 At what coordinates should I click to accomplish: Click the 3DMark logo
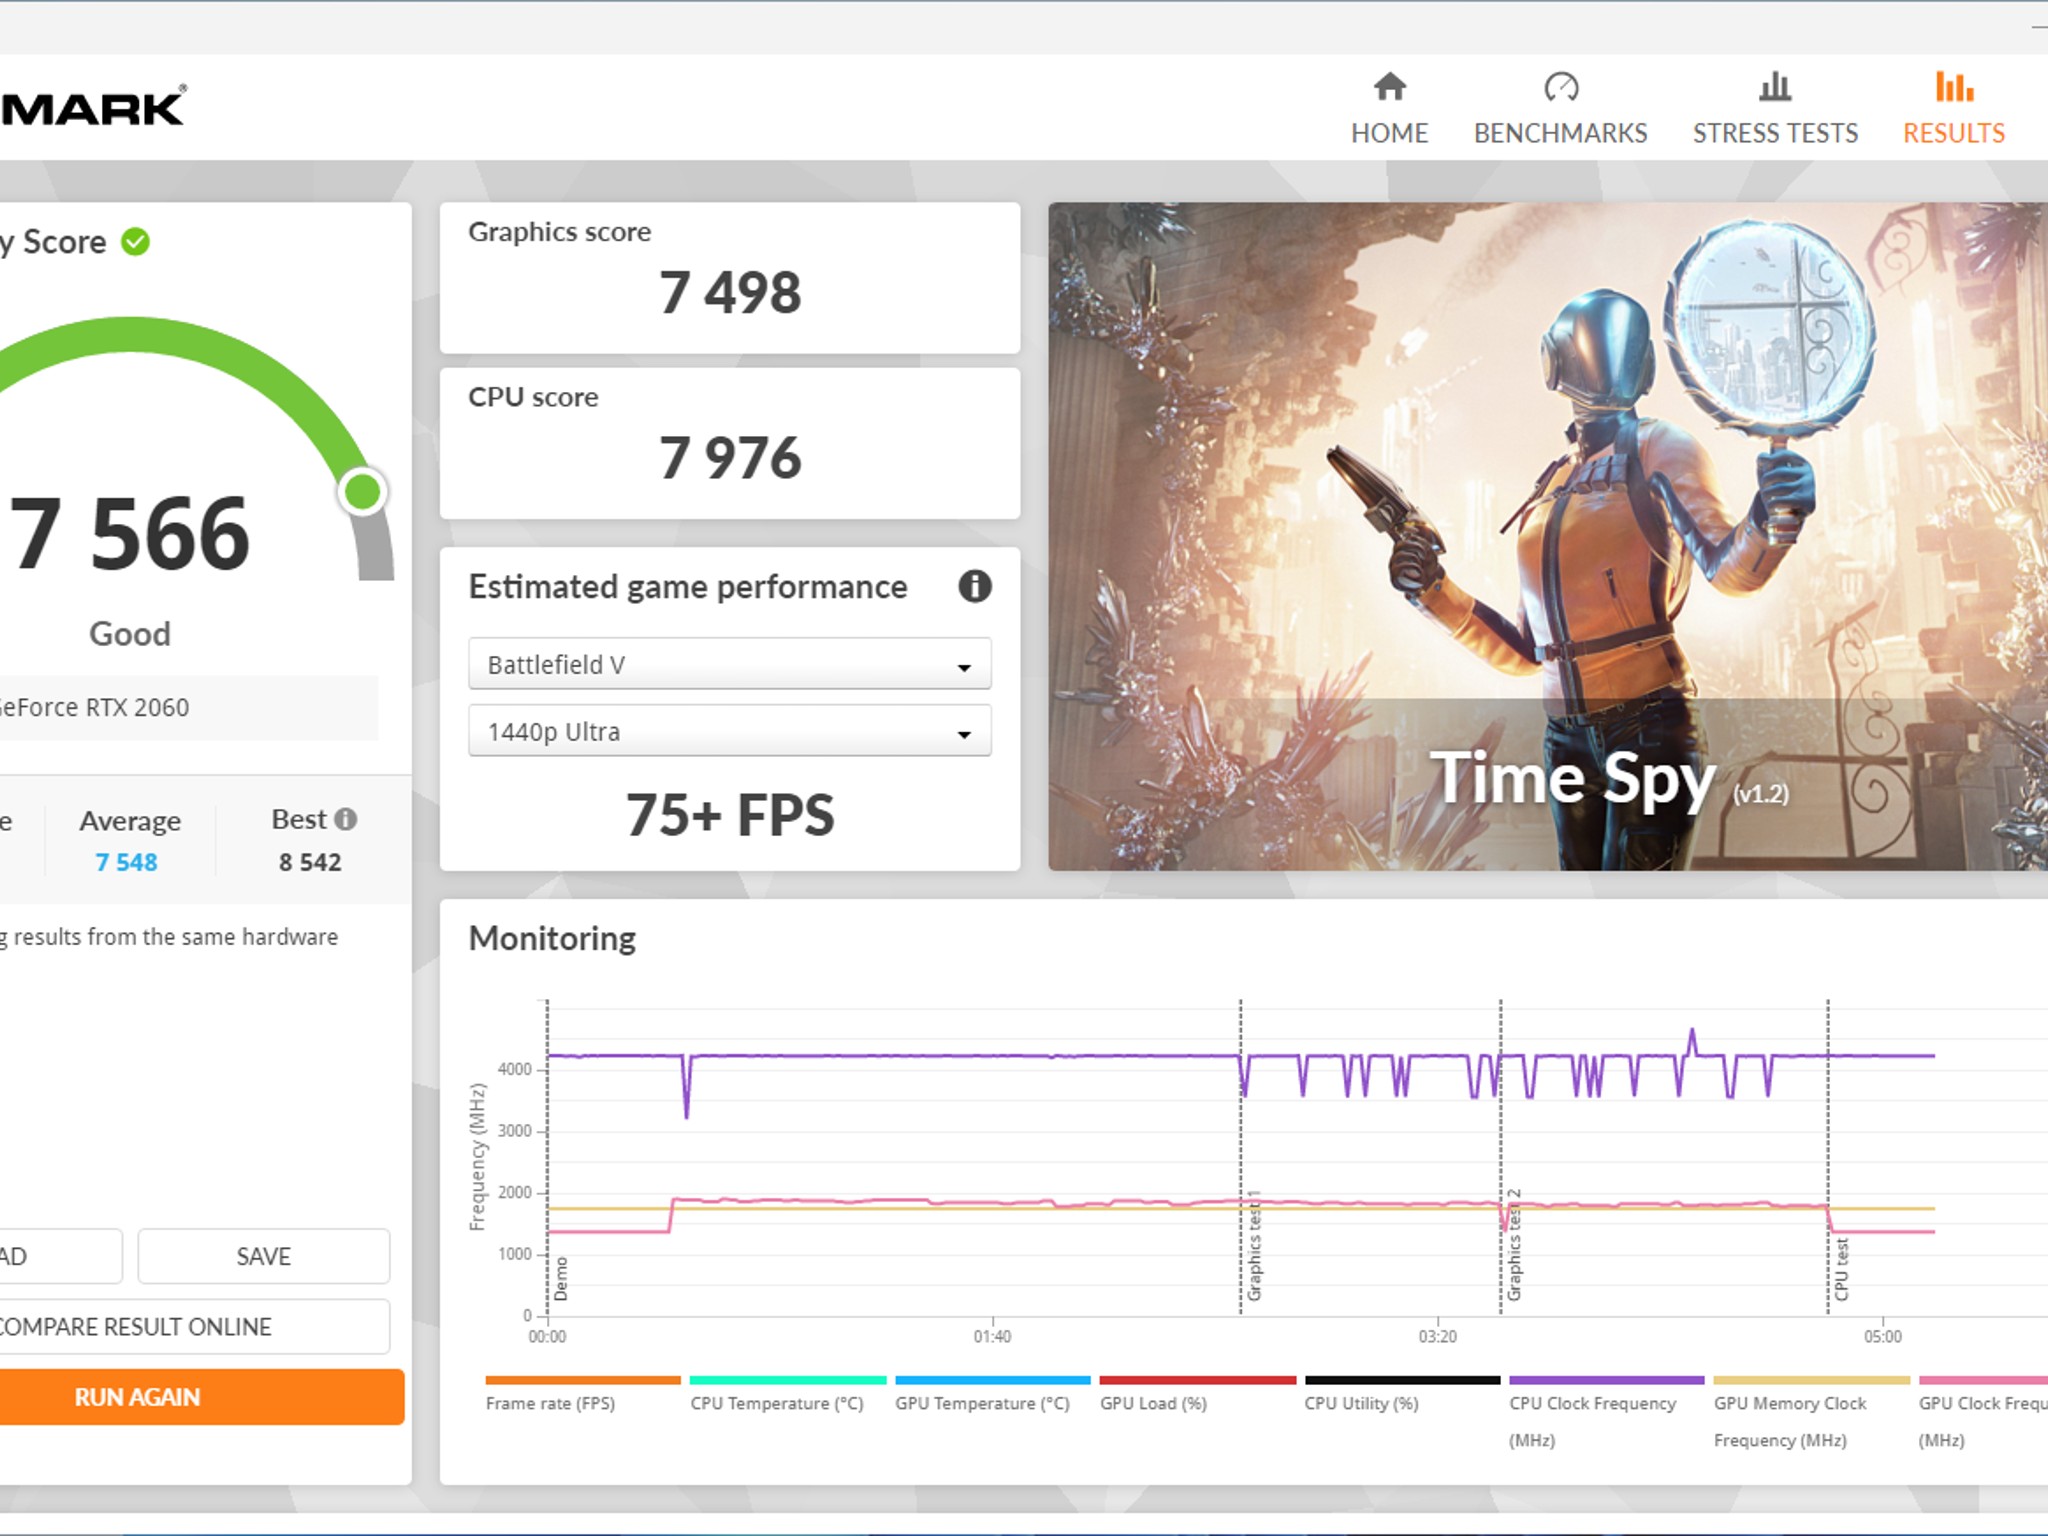point(92,108)
